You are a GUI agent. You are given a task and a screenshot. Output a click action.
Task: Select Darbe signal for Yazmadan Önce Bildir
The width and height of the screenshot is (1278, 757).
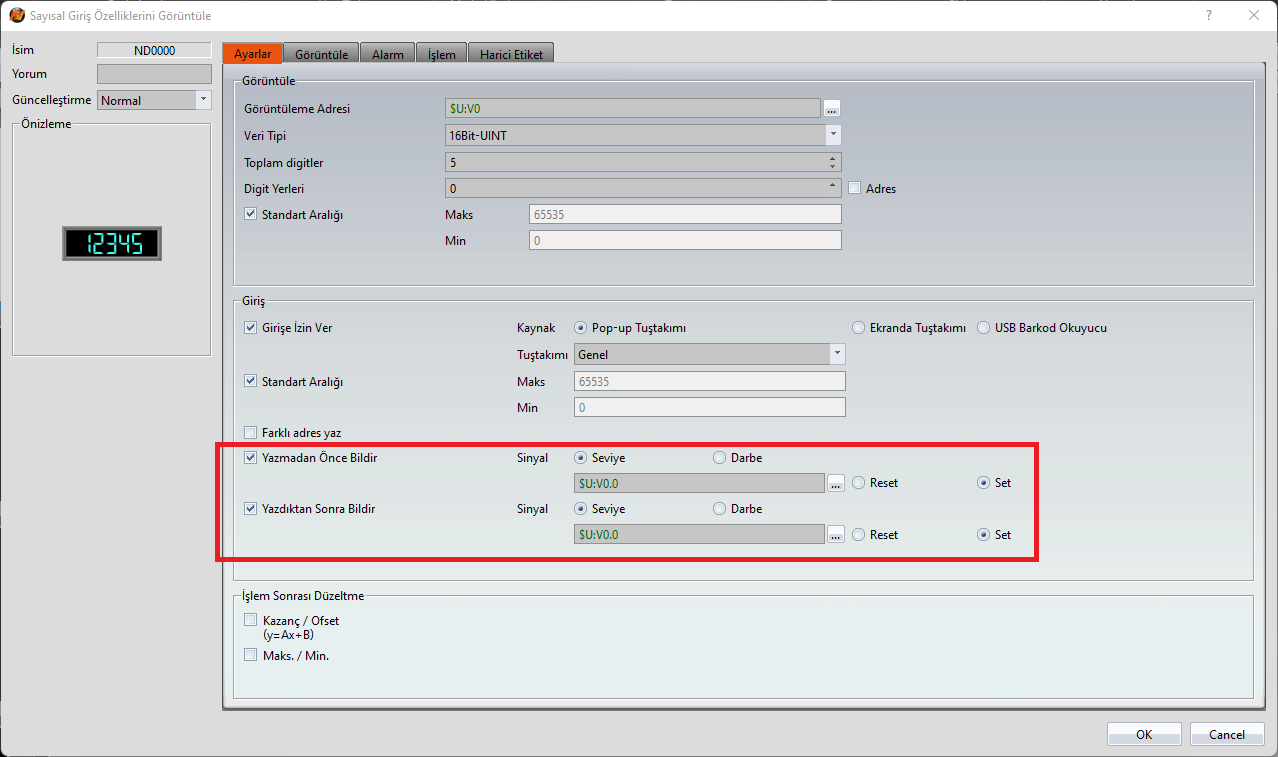click(x=720, y=458)
